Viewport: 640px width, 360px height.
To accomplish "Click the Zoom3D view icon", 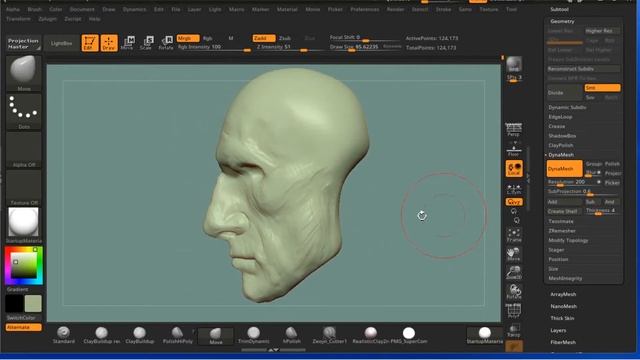I will coord(514,273).
